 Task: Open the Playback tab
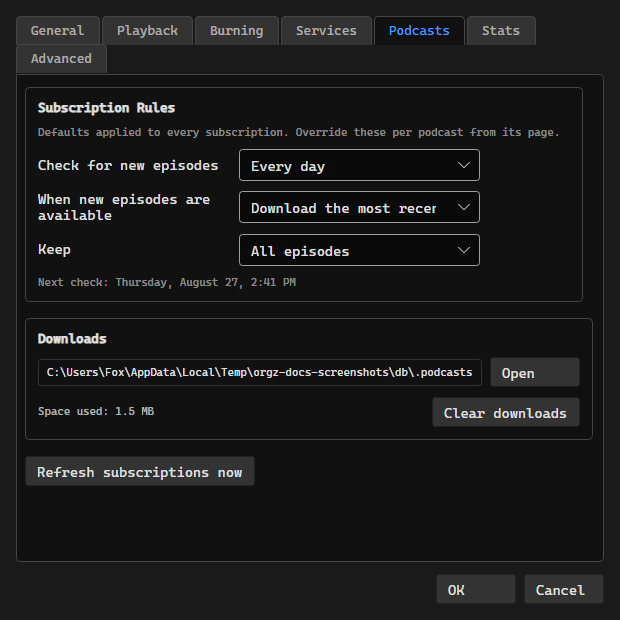pyautogui.click(x=147, y=30)
